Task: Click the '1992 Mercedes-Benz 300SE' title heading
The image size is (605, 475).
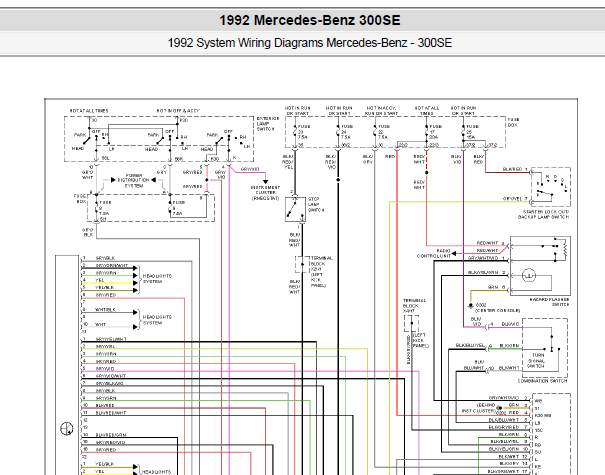Action: [310, 20]
